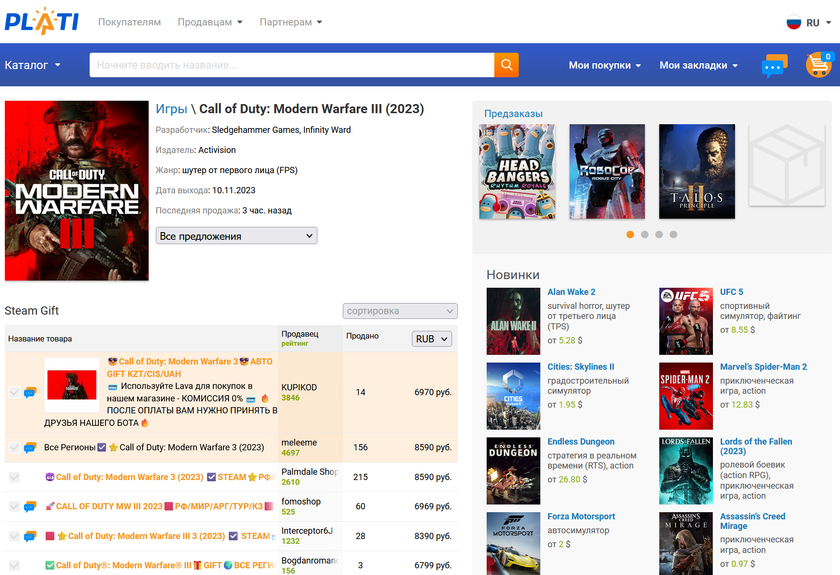Open Endless Dungeon title link

(581, 442)
